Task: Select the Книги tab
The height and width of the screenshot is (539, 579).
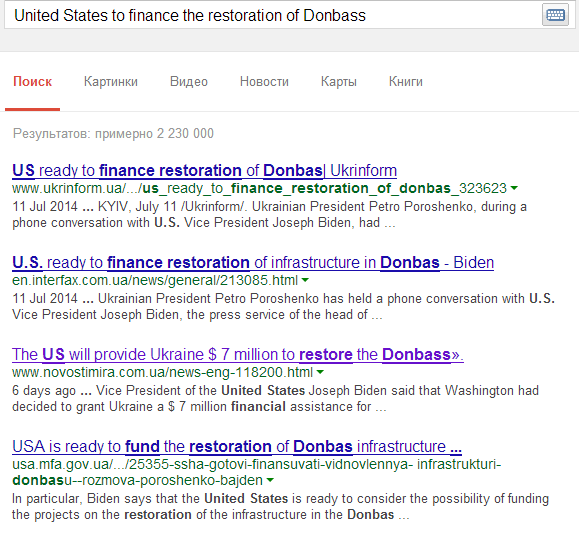Action: (405, 81)
